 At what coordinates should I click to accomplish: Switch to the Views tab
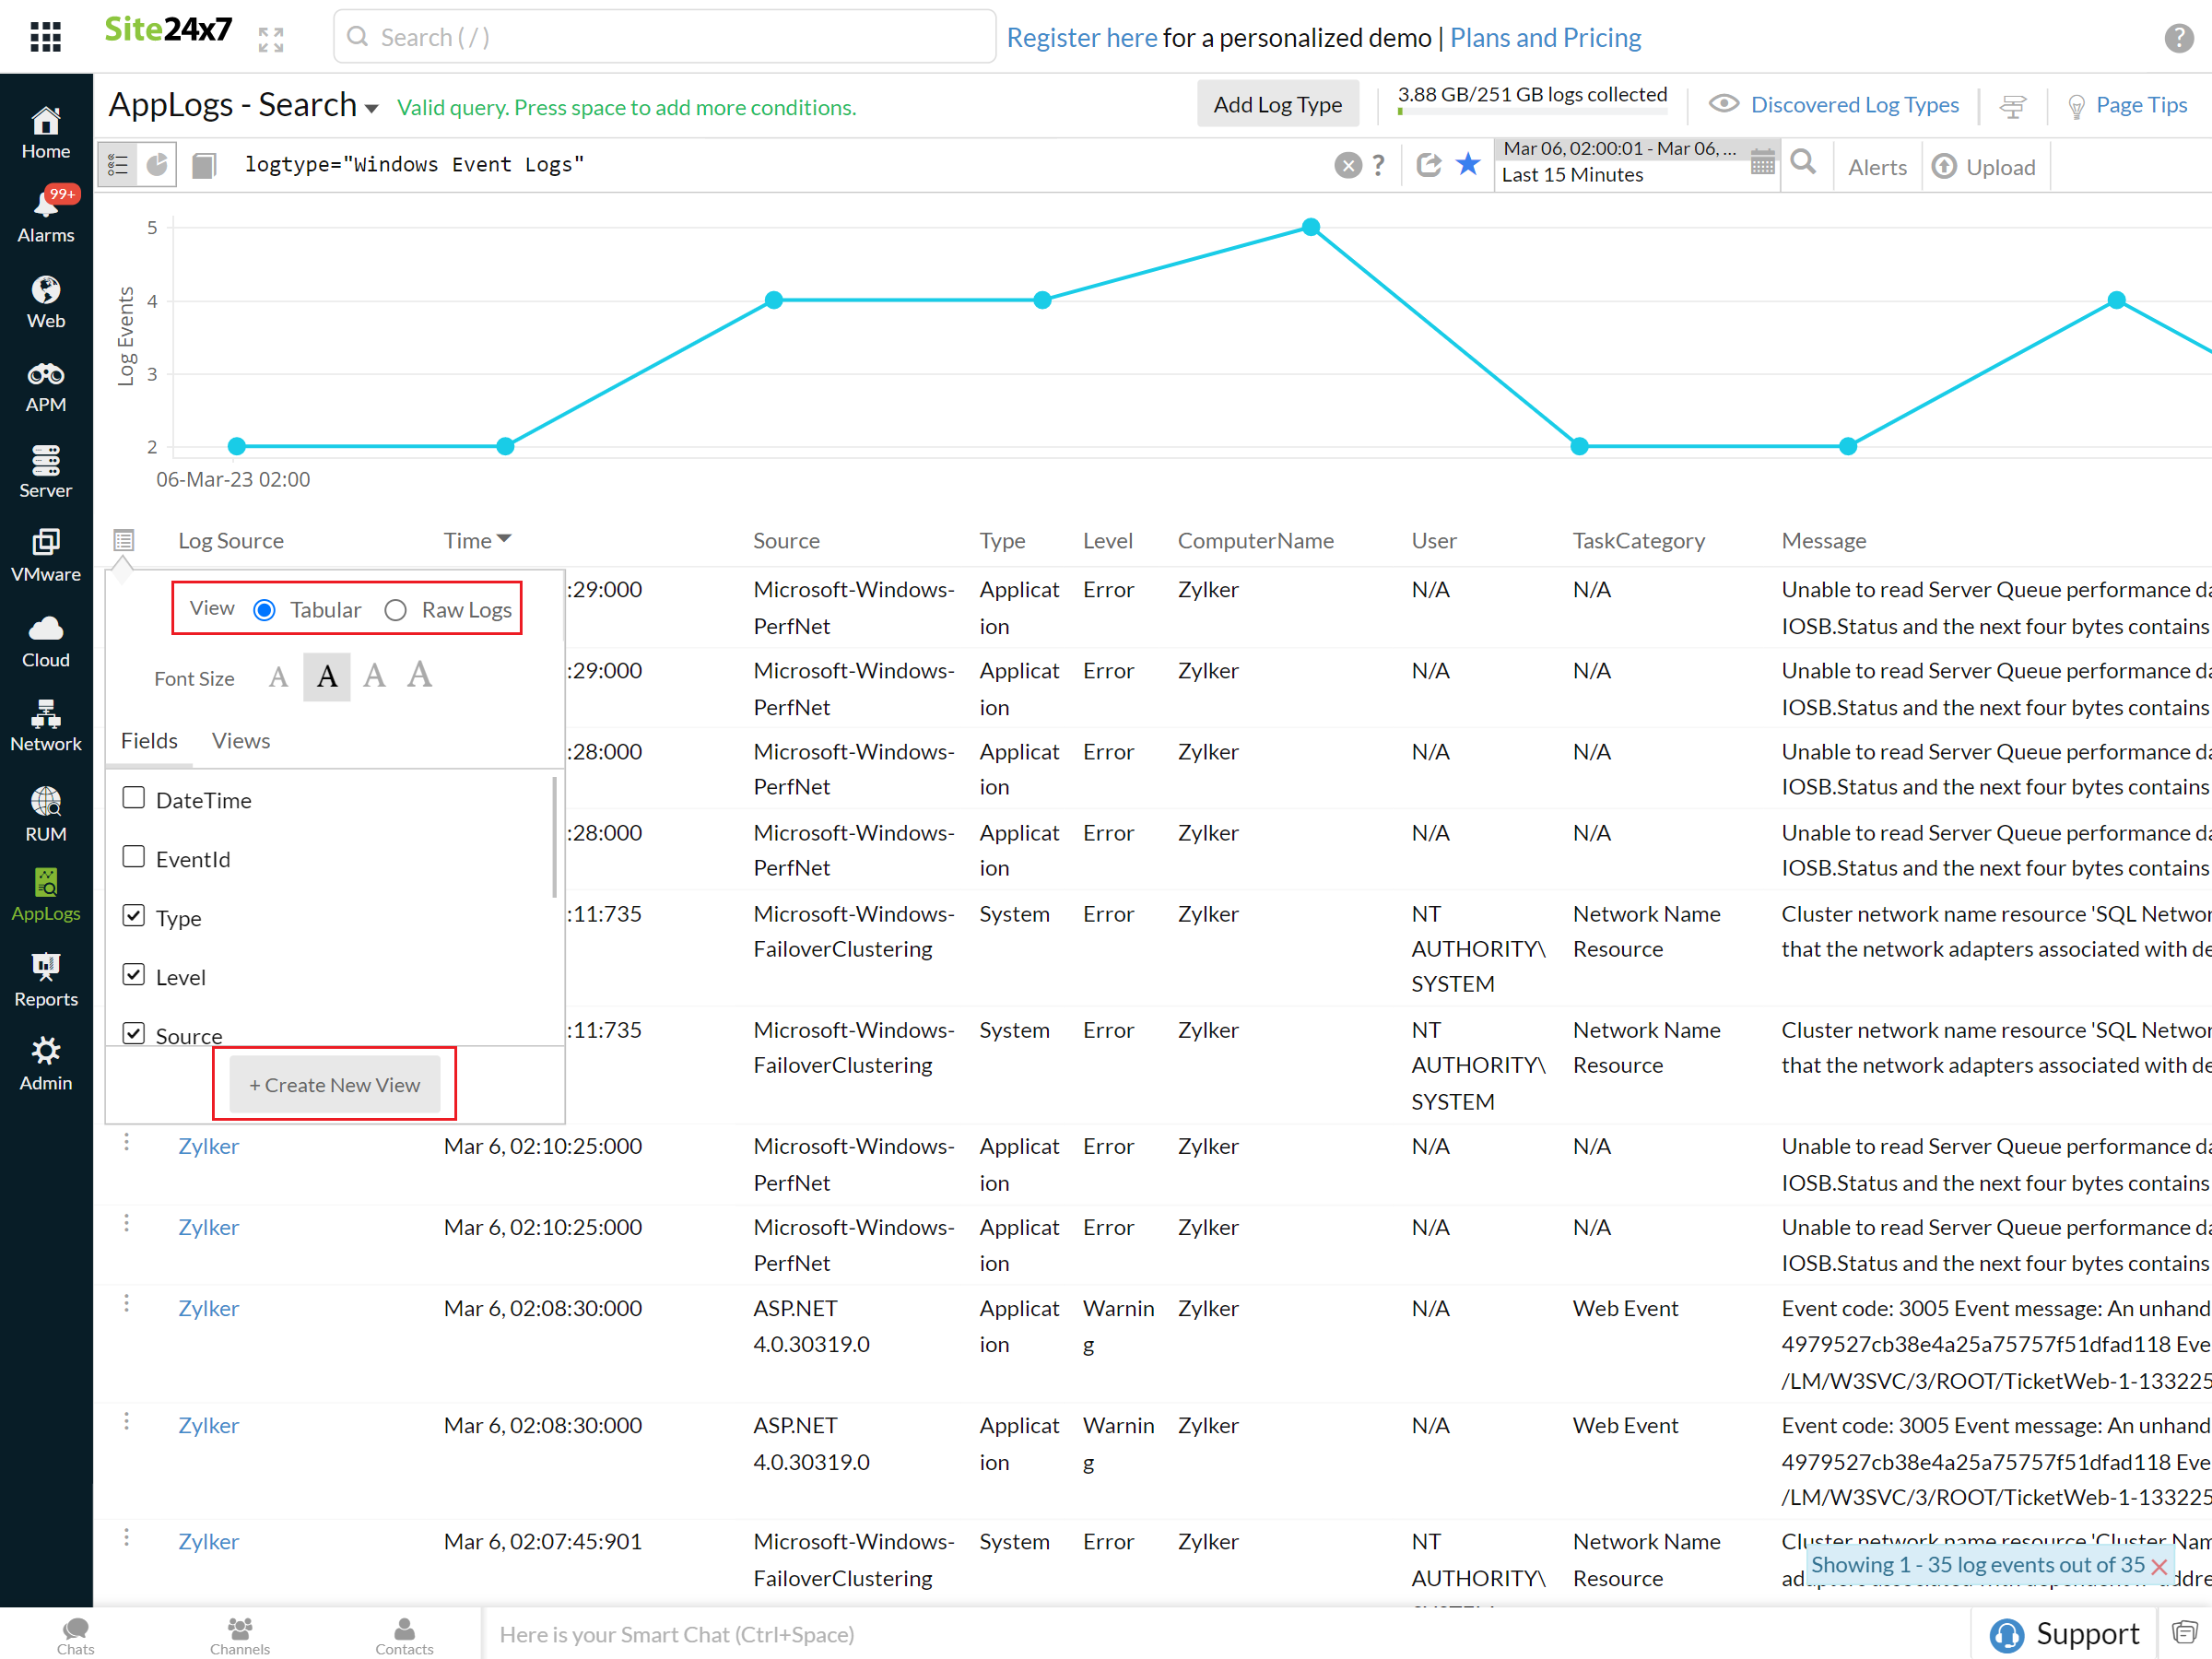(240, 741)
